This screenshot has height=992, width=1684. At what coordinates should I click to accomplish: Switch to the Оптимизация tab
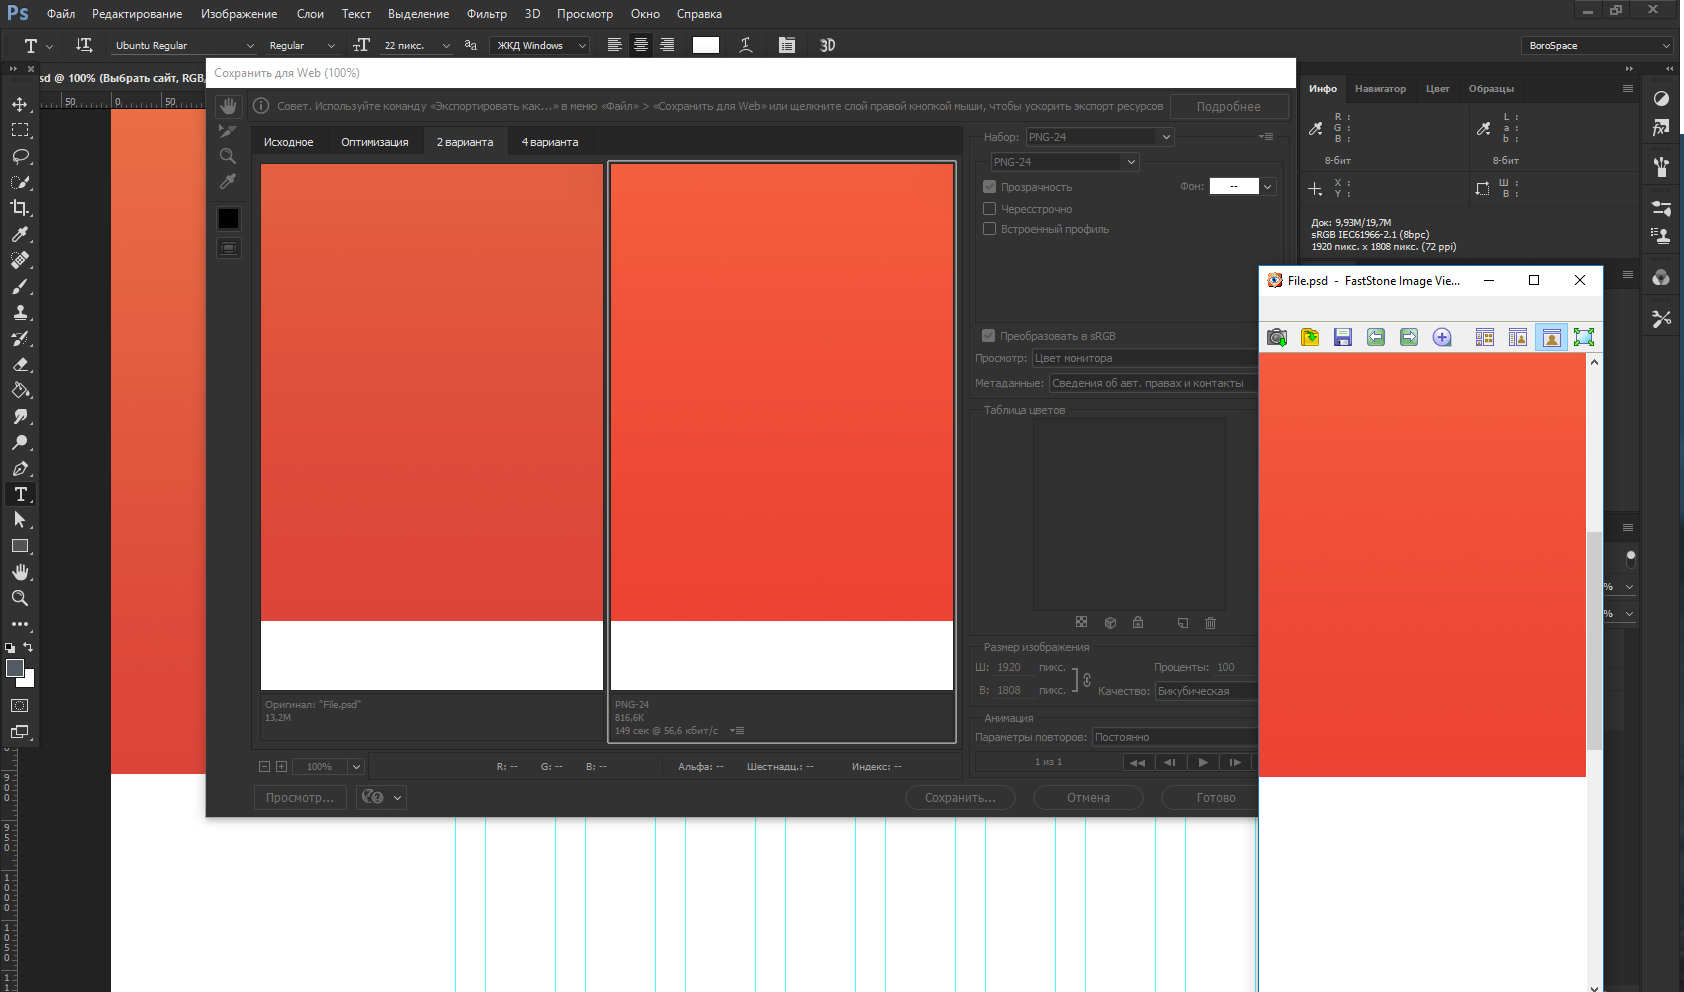[x=375, y=142]
